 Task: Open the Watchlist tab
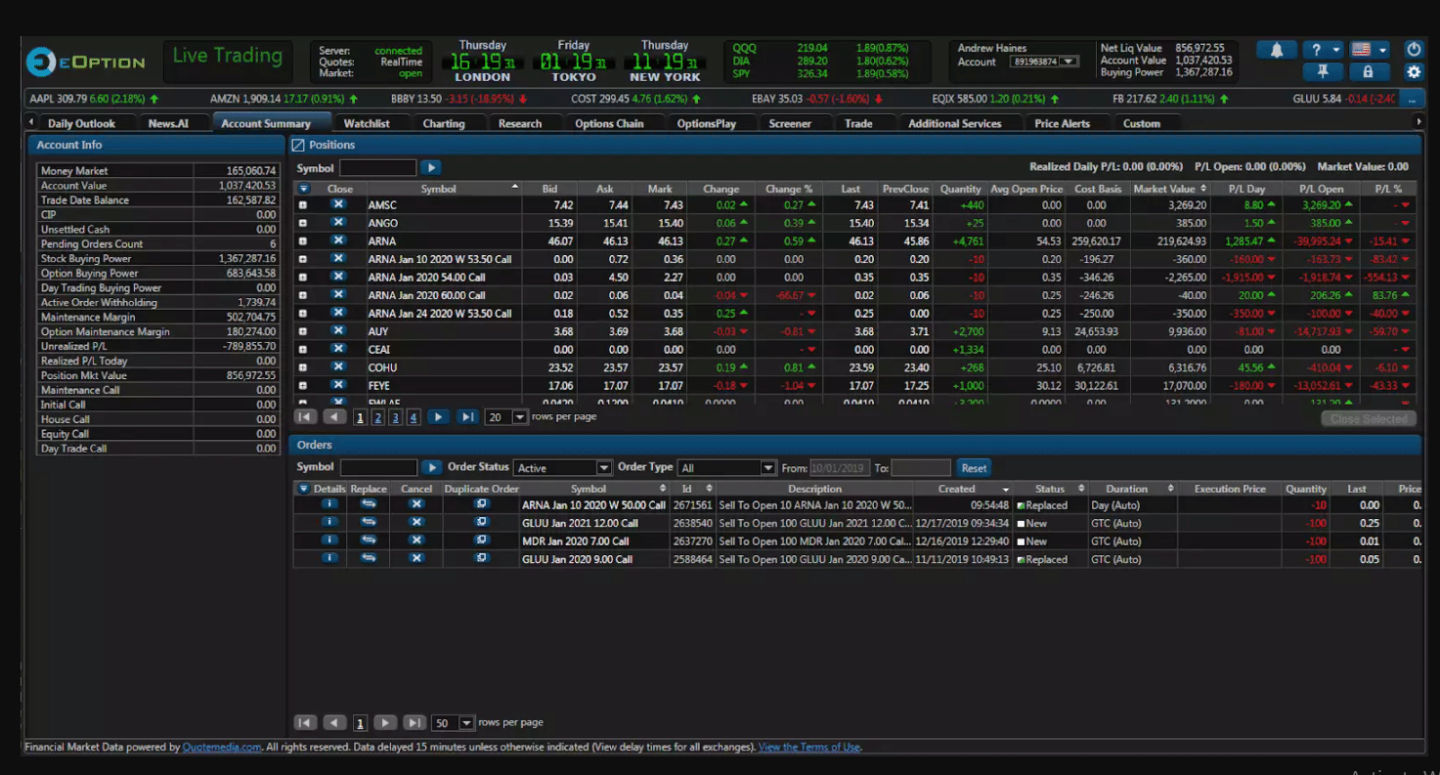(367, 123)
